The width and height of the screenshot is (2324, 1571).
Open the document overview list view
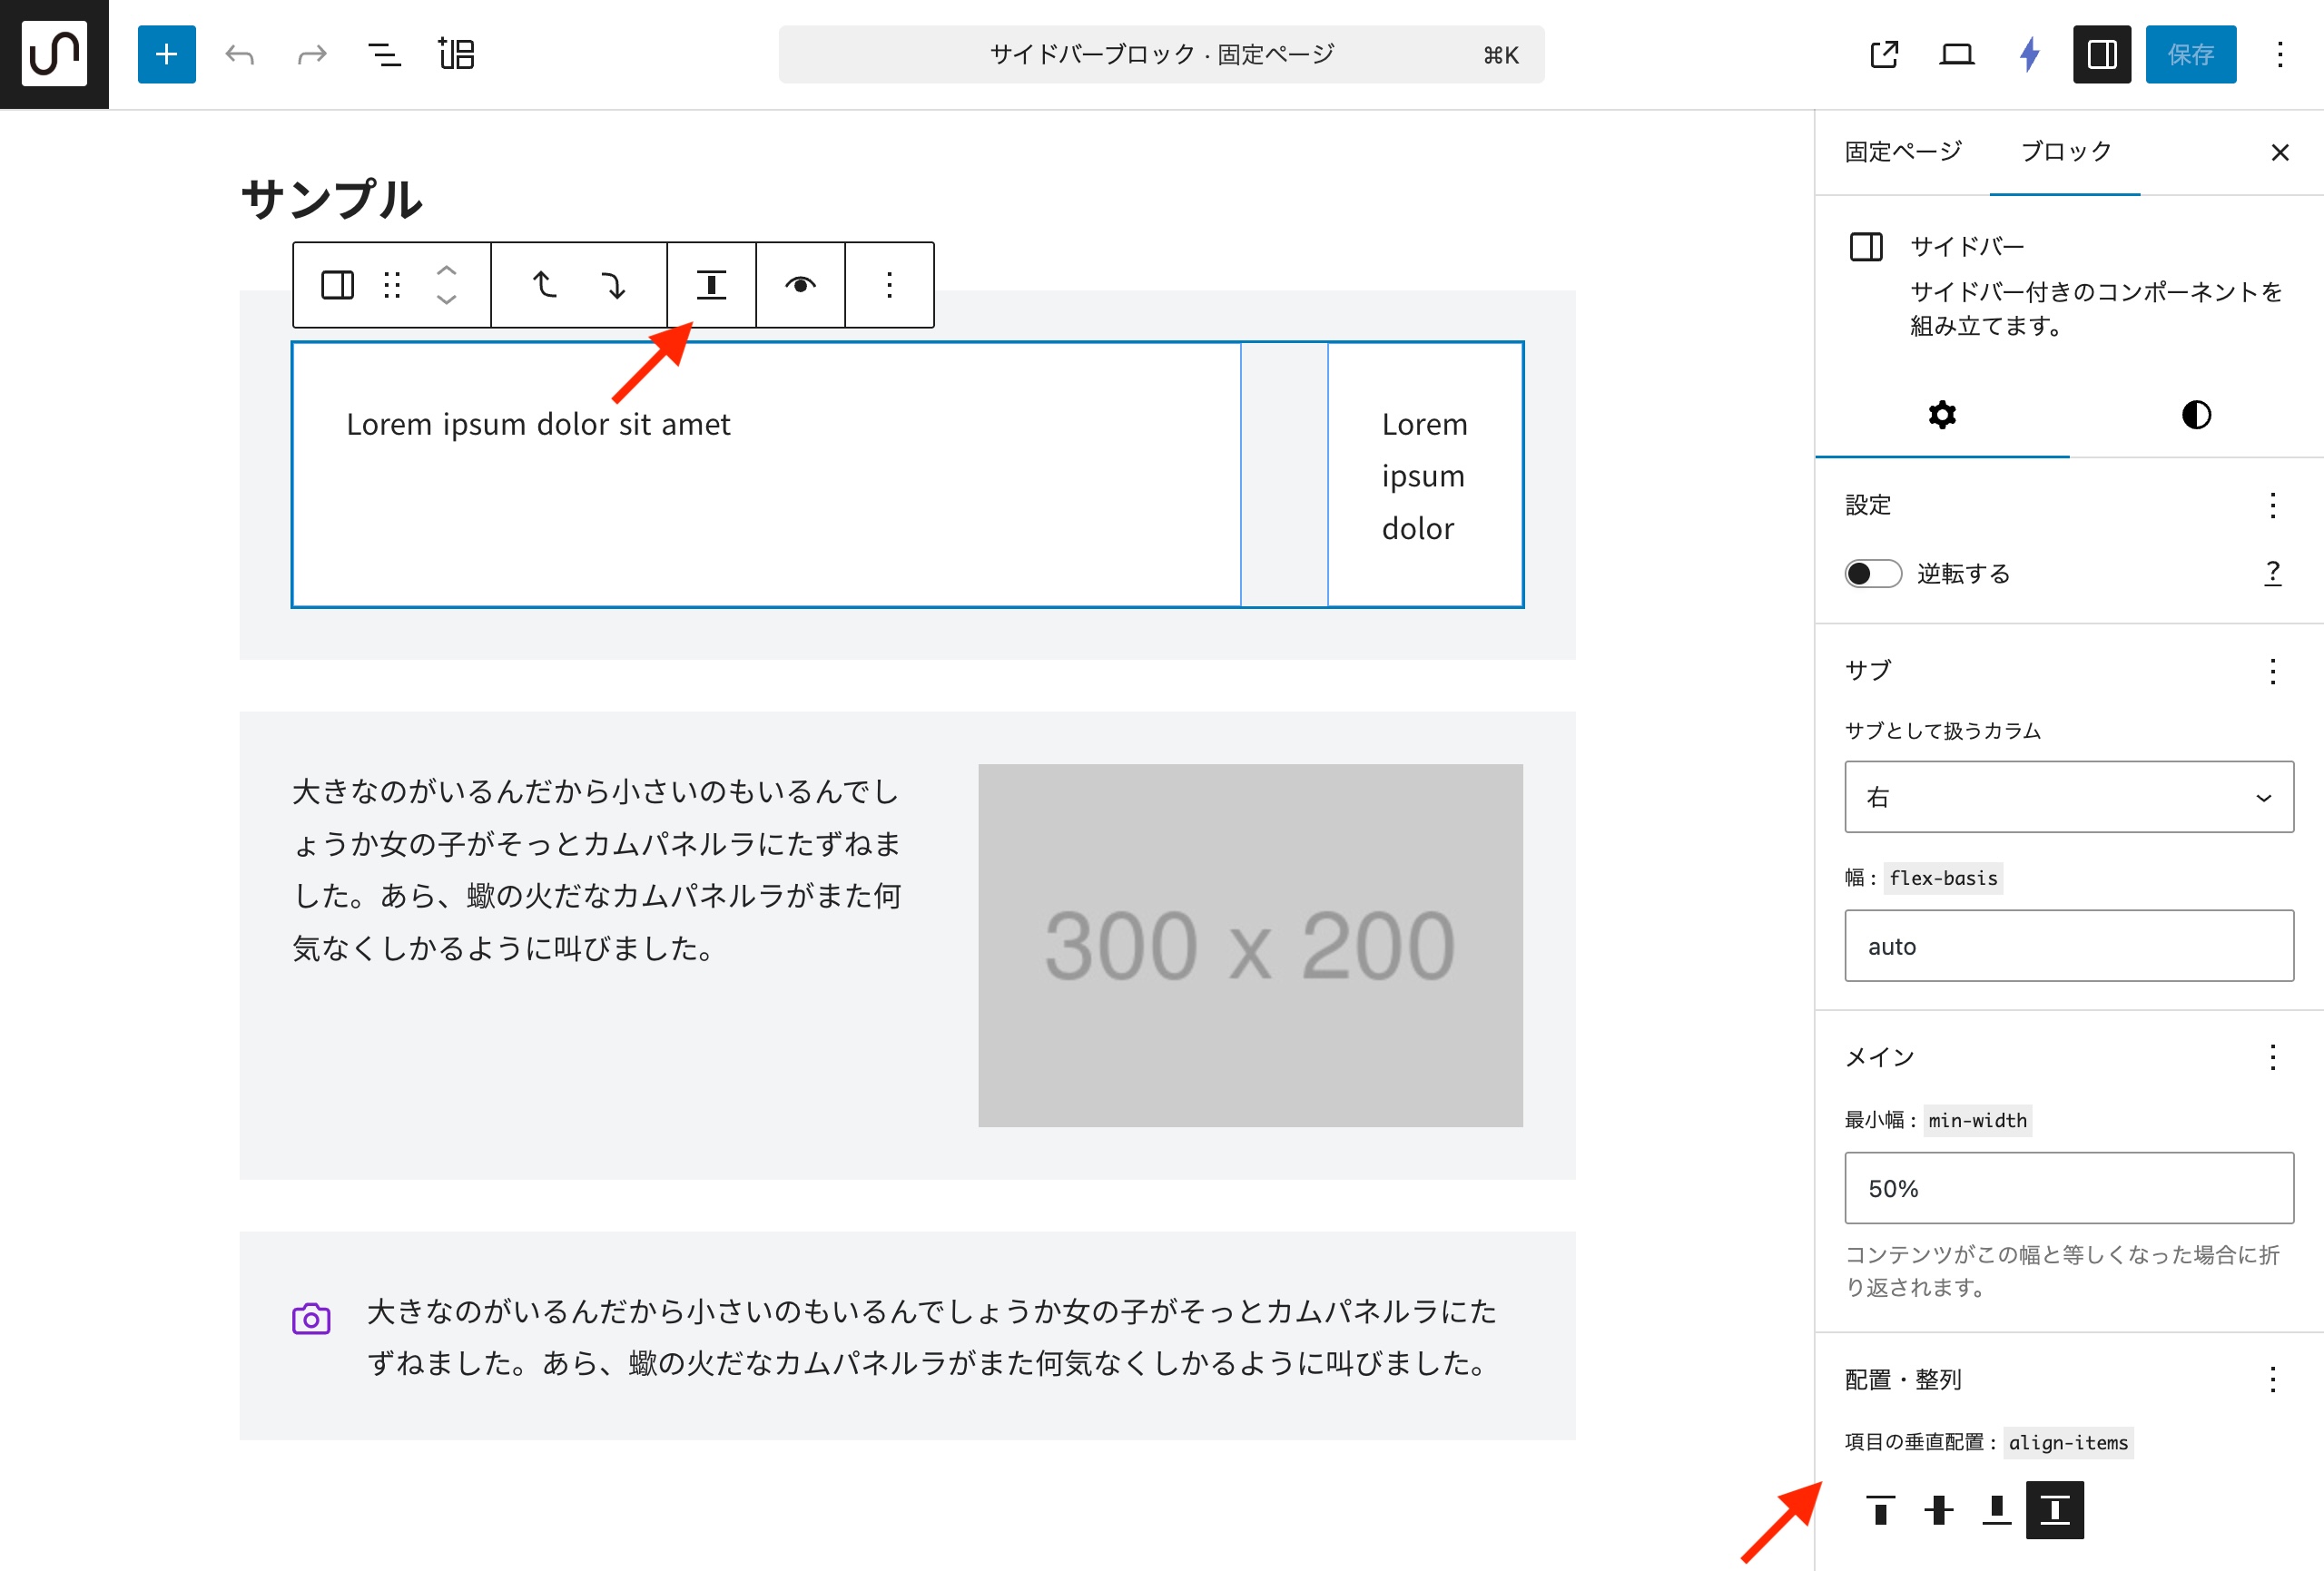[384, 54]
